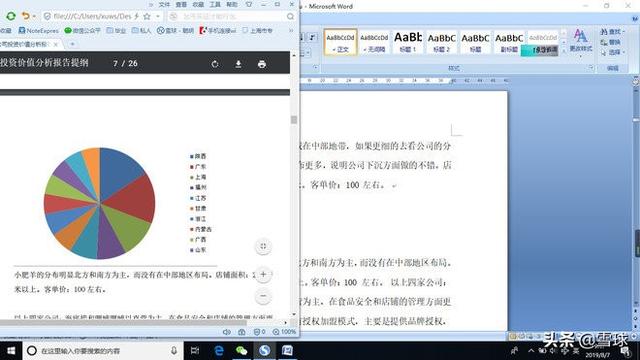The width and height of the screenshot is (640, 360).
Task: Apply the 标题 1 heading style
Action: (408, 42)
